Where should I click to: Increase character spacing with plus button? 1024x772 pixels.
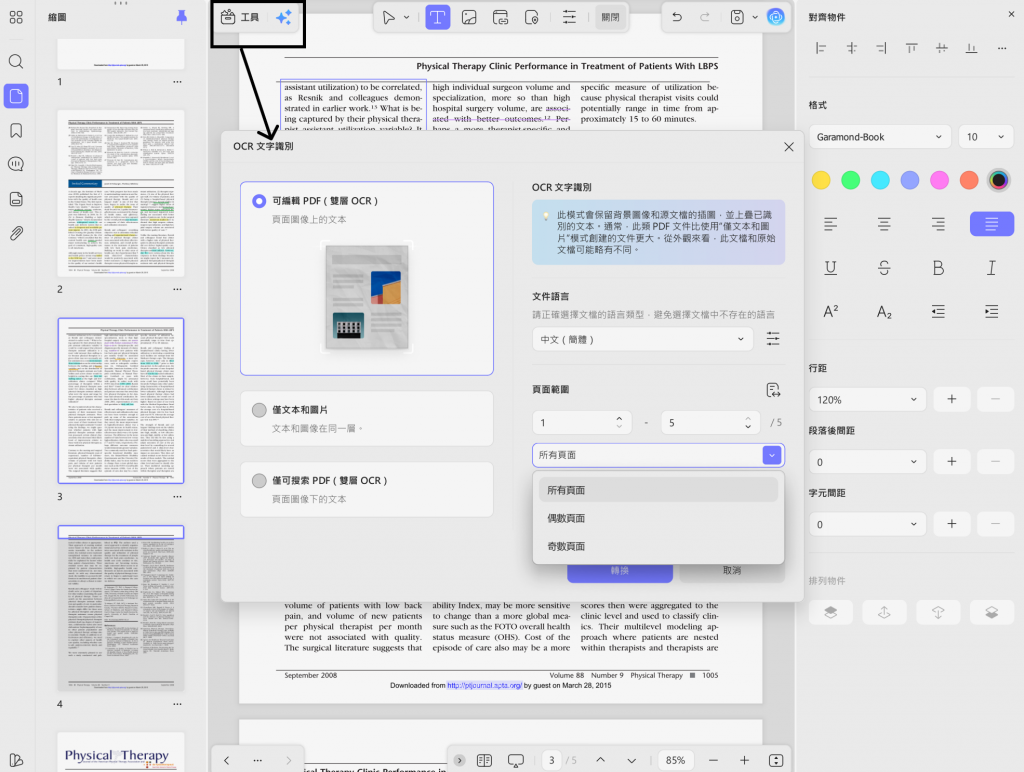pos(952,524)
